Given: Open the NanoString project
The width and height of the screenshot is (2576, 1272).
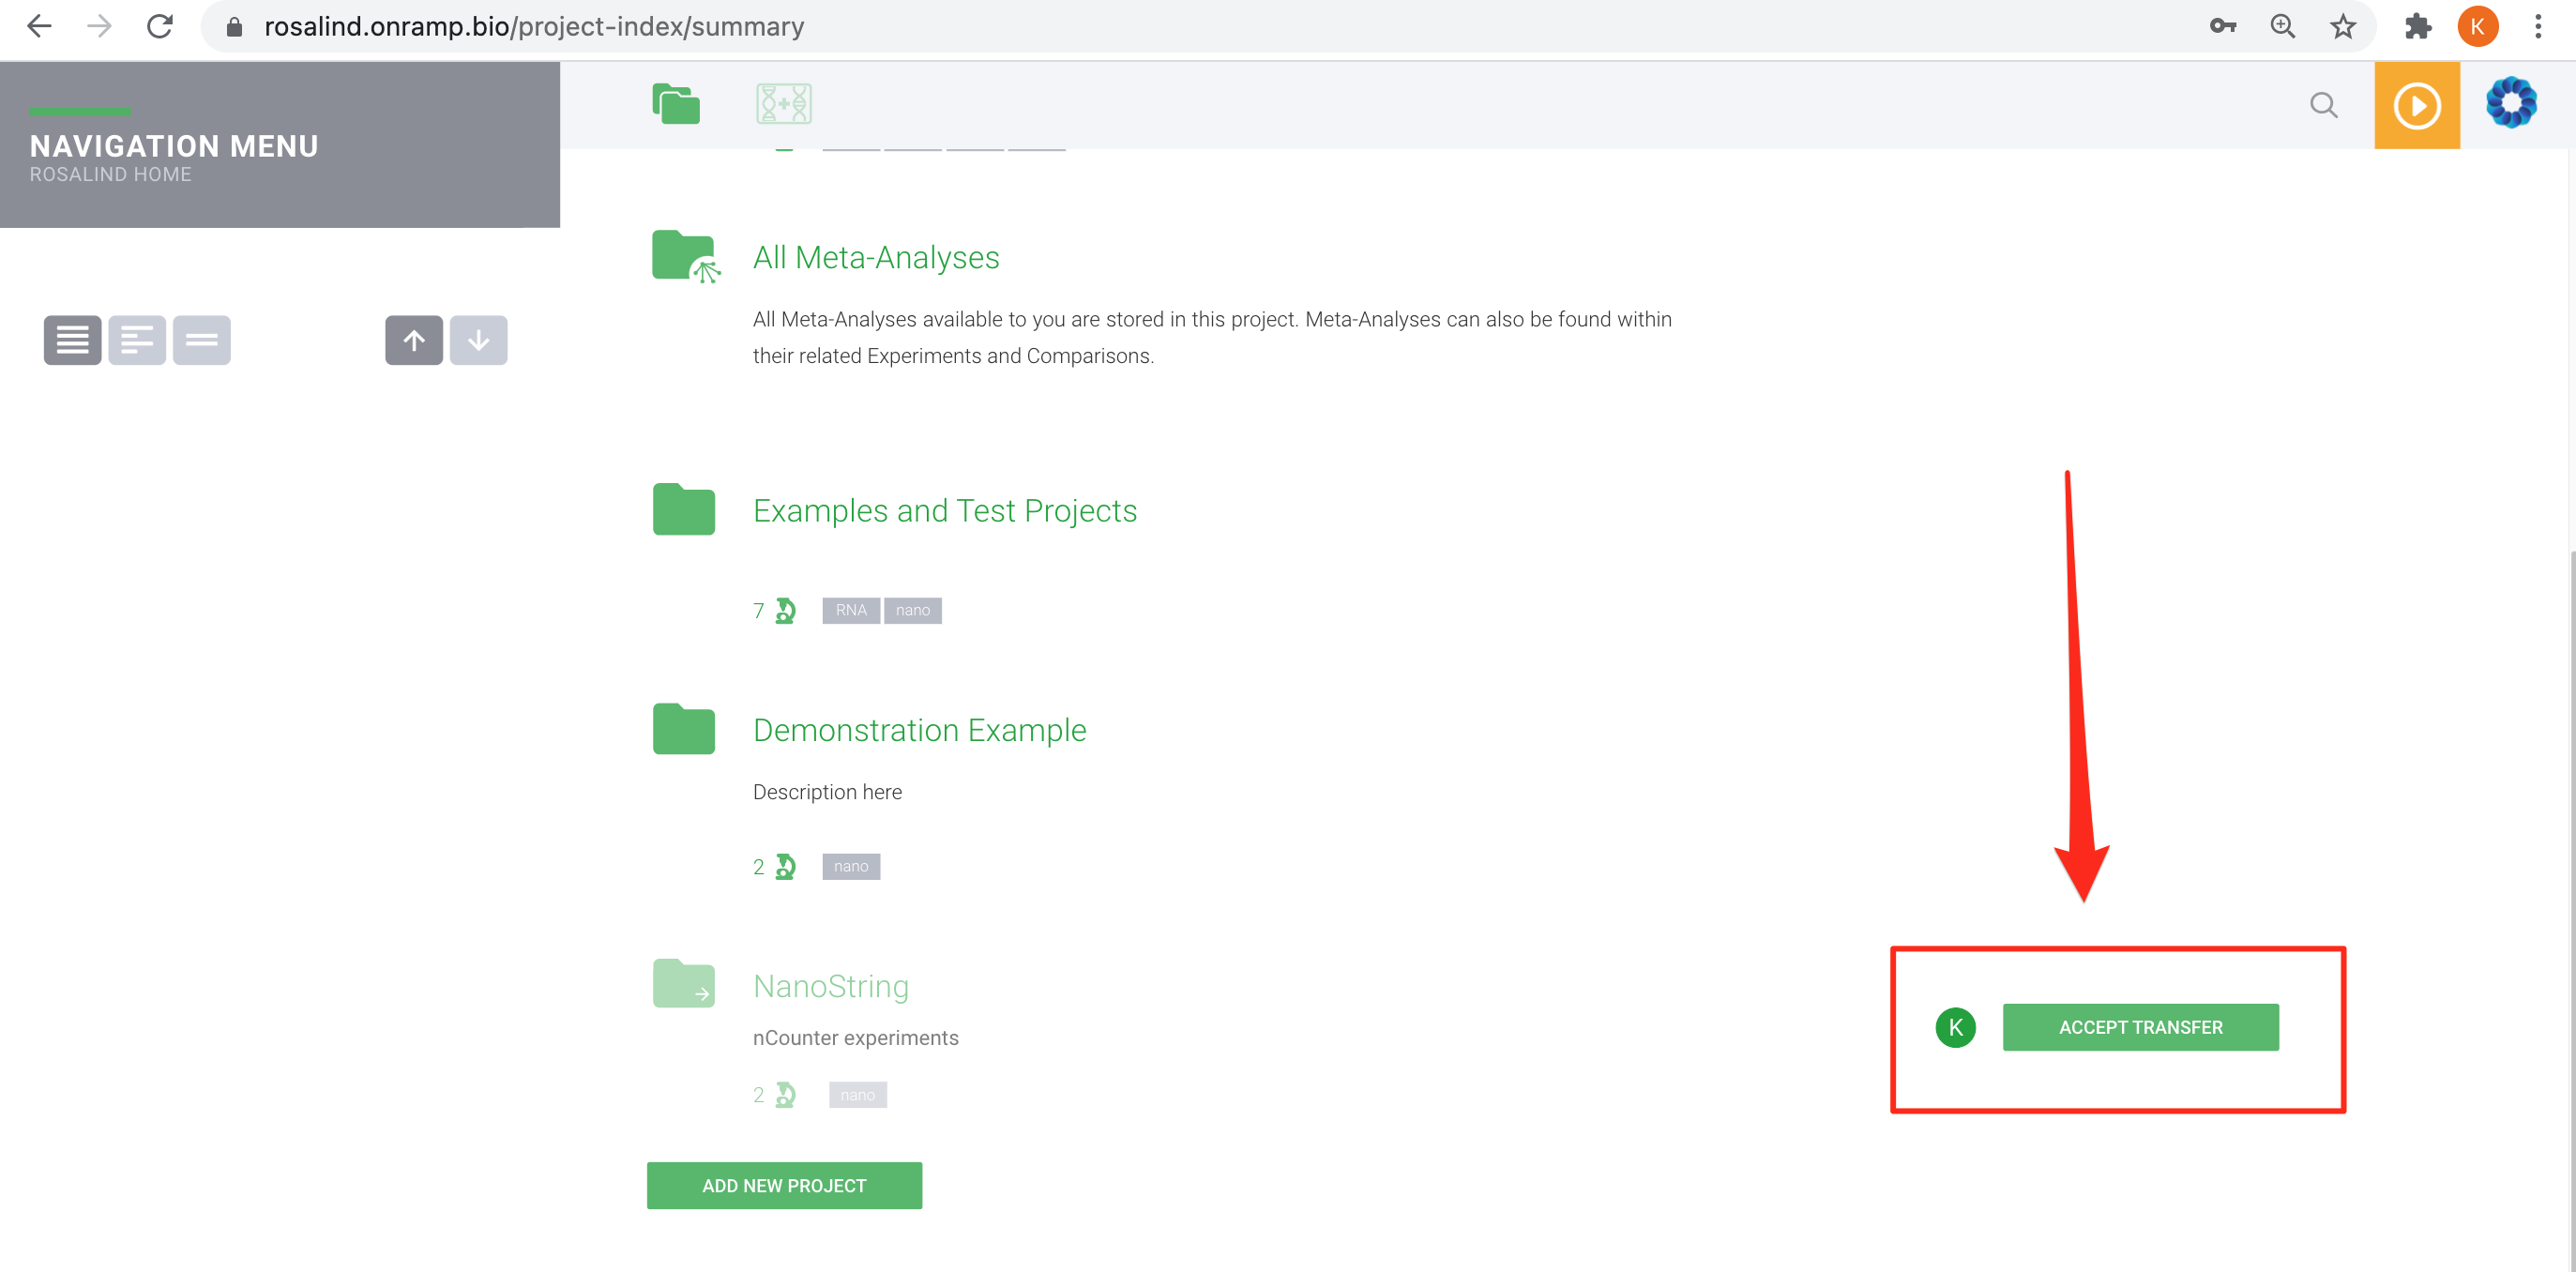Looking at the screenshot, I should pos(831,986).
